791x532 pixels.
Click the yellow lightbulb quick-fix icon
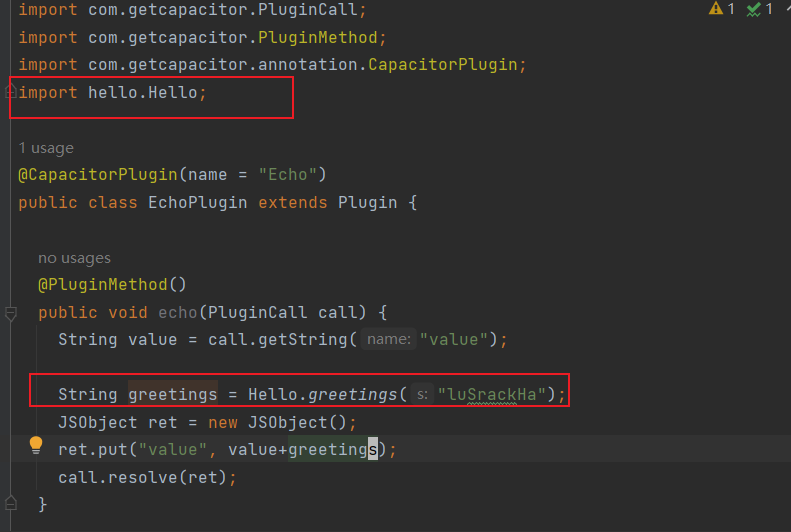tap(36, 445)
